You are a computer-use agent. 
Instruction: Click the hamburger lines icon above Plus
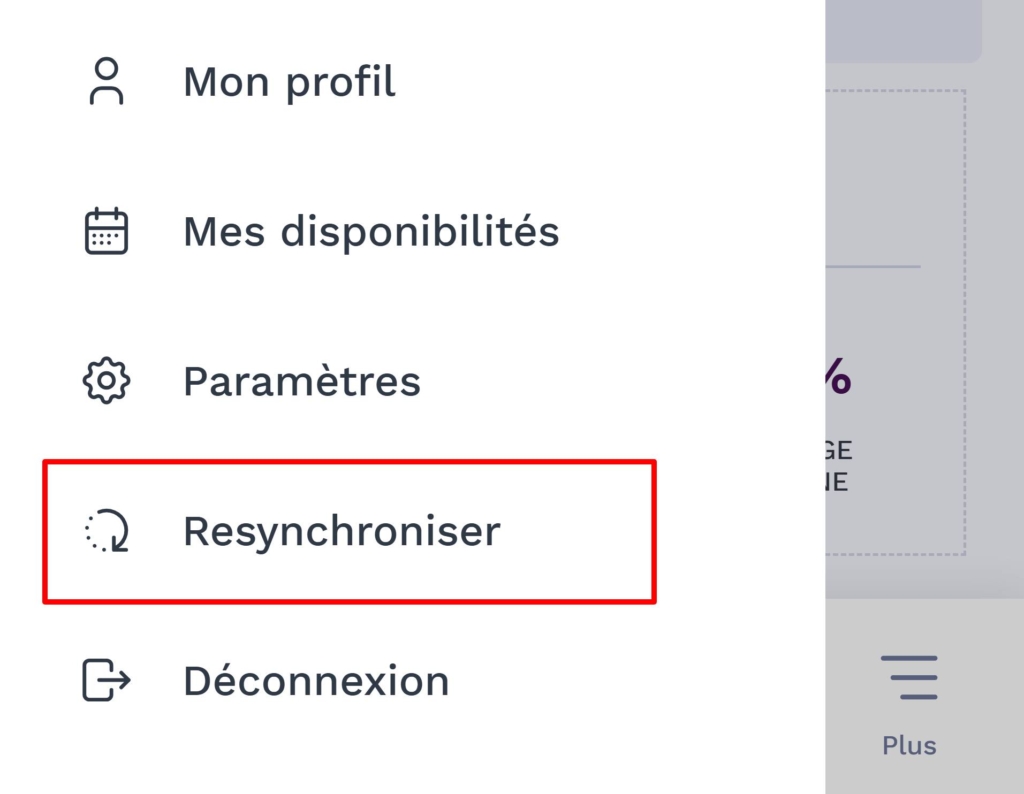coord(909,676)
